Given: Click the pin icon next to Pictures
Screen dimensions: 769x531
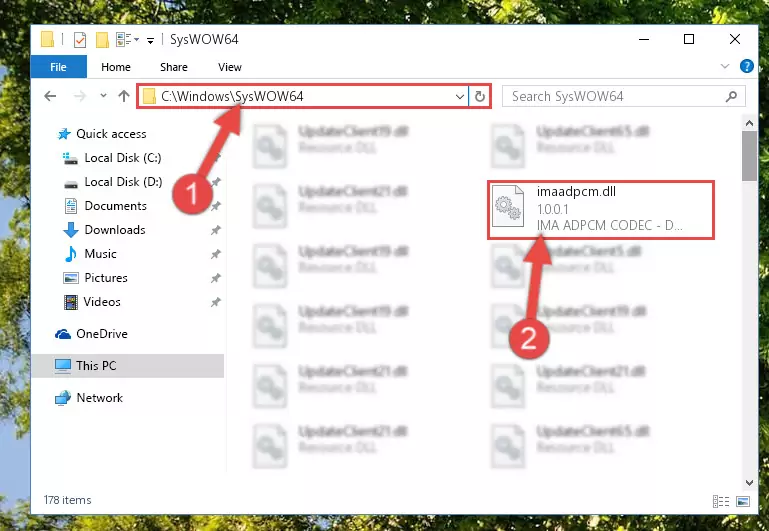Looking at the screenshot, I should coord(215,278).
